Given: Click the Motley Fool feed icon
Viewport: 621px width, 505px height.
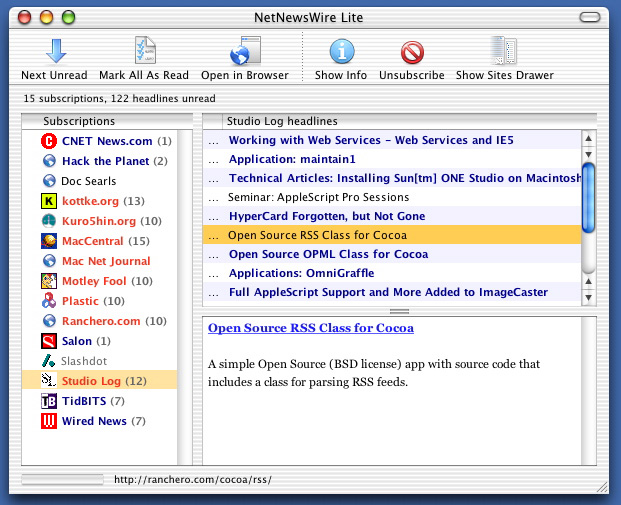Looking at the screenshot, I should pos(49,281).
